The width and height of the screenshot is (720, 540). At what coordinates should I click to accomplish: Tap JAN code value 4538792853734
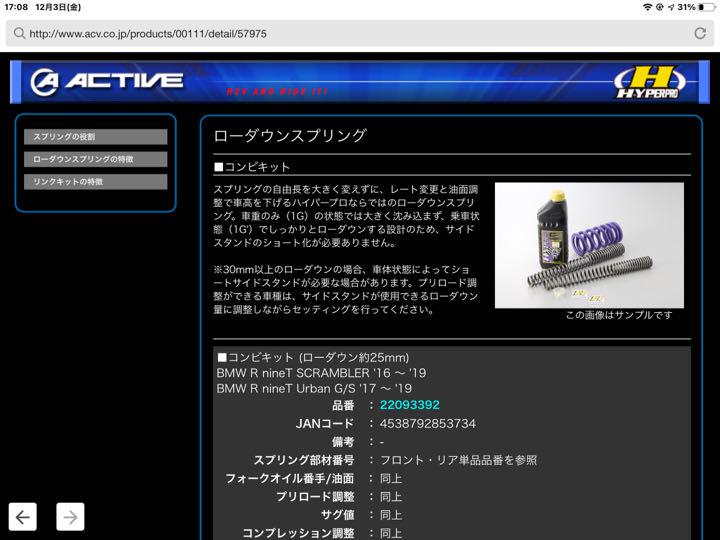coord(428,423)
